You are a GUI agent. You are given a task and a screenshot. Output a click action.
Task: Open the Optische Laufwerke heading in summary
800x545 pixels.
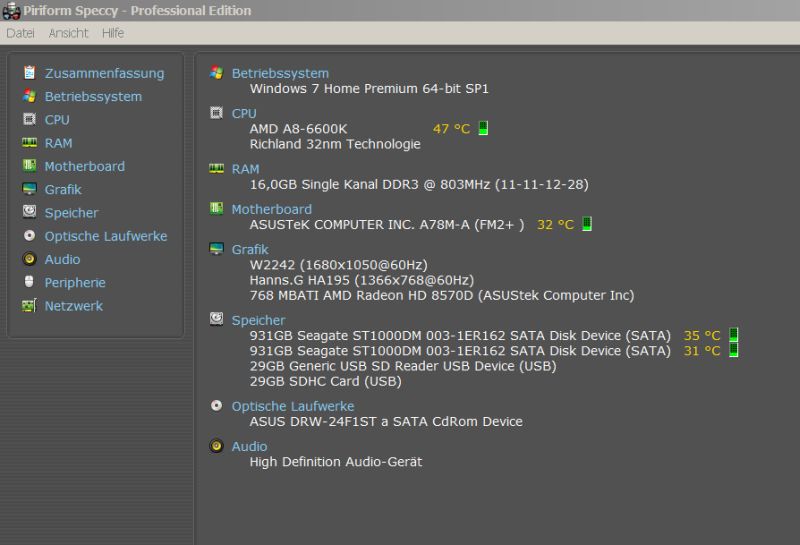293,406
